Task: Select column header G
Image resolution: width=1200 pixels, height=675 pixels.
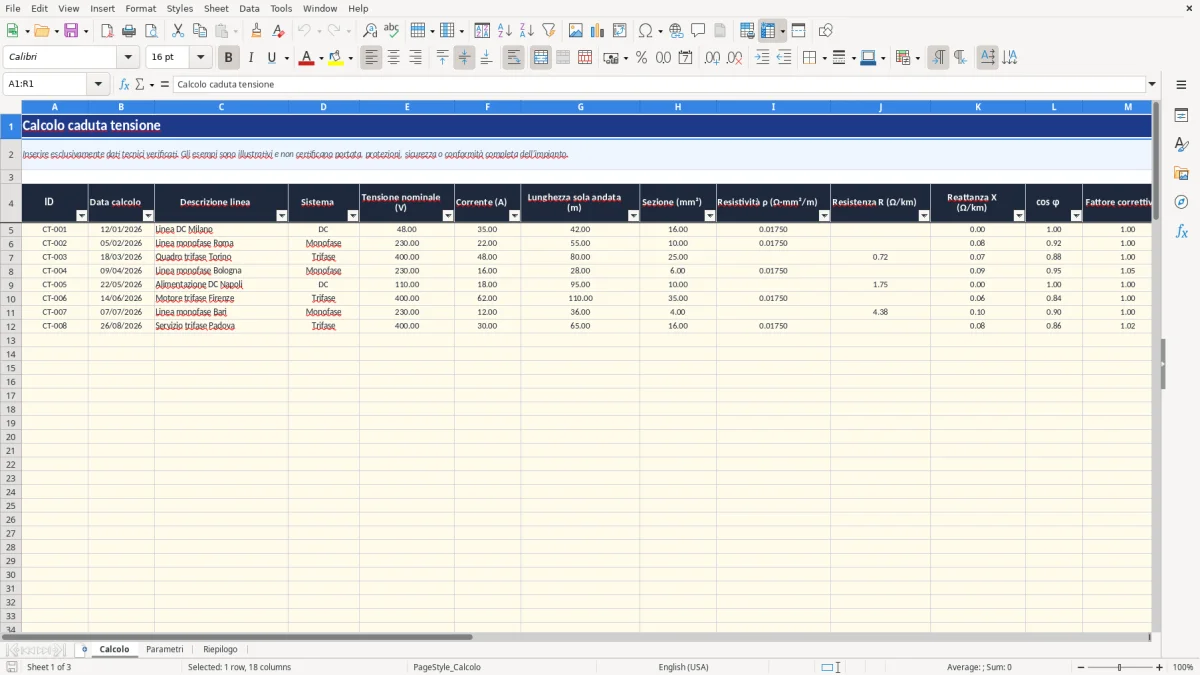Action: (581, 106)
